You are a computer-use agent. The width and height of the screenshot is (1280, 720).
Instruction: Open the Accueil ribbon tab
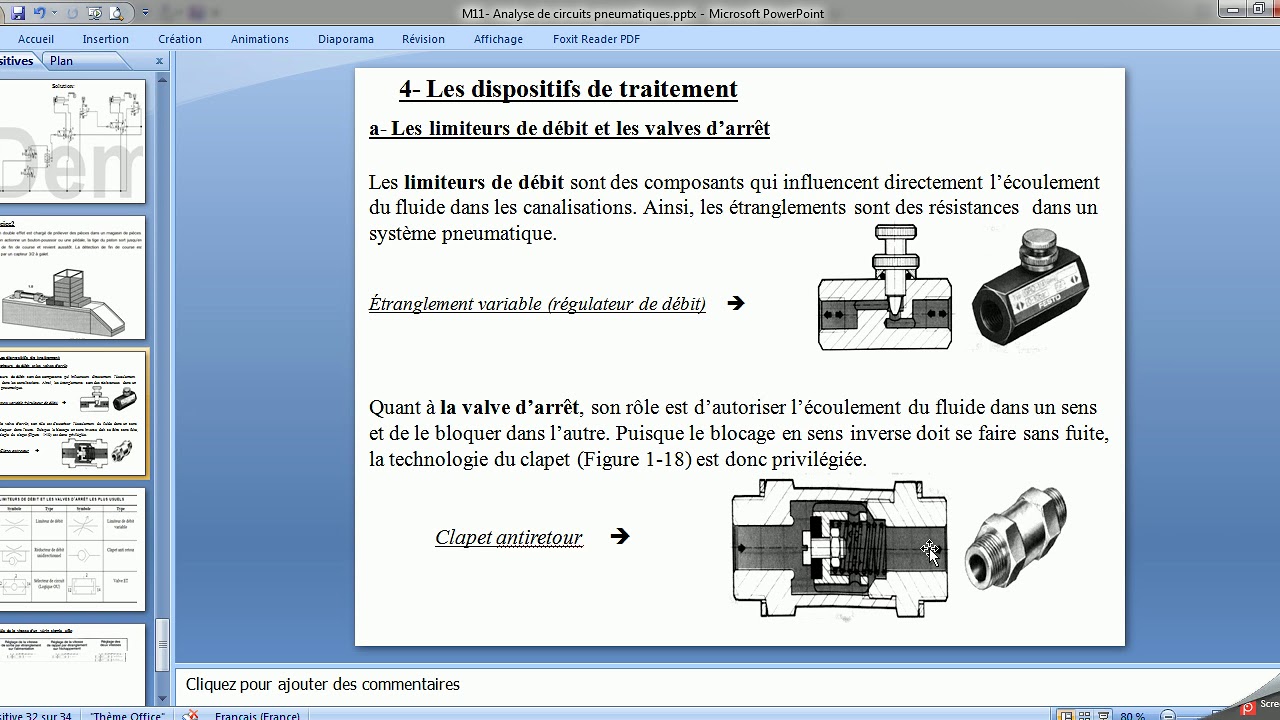click(x=36, y=39)
